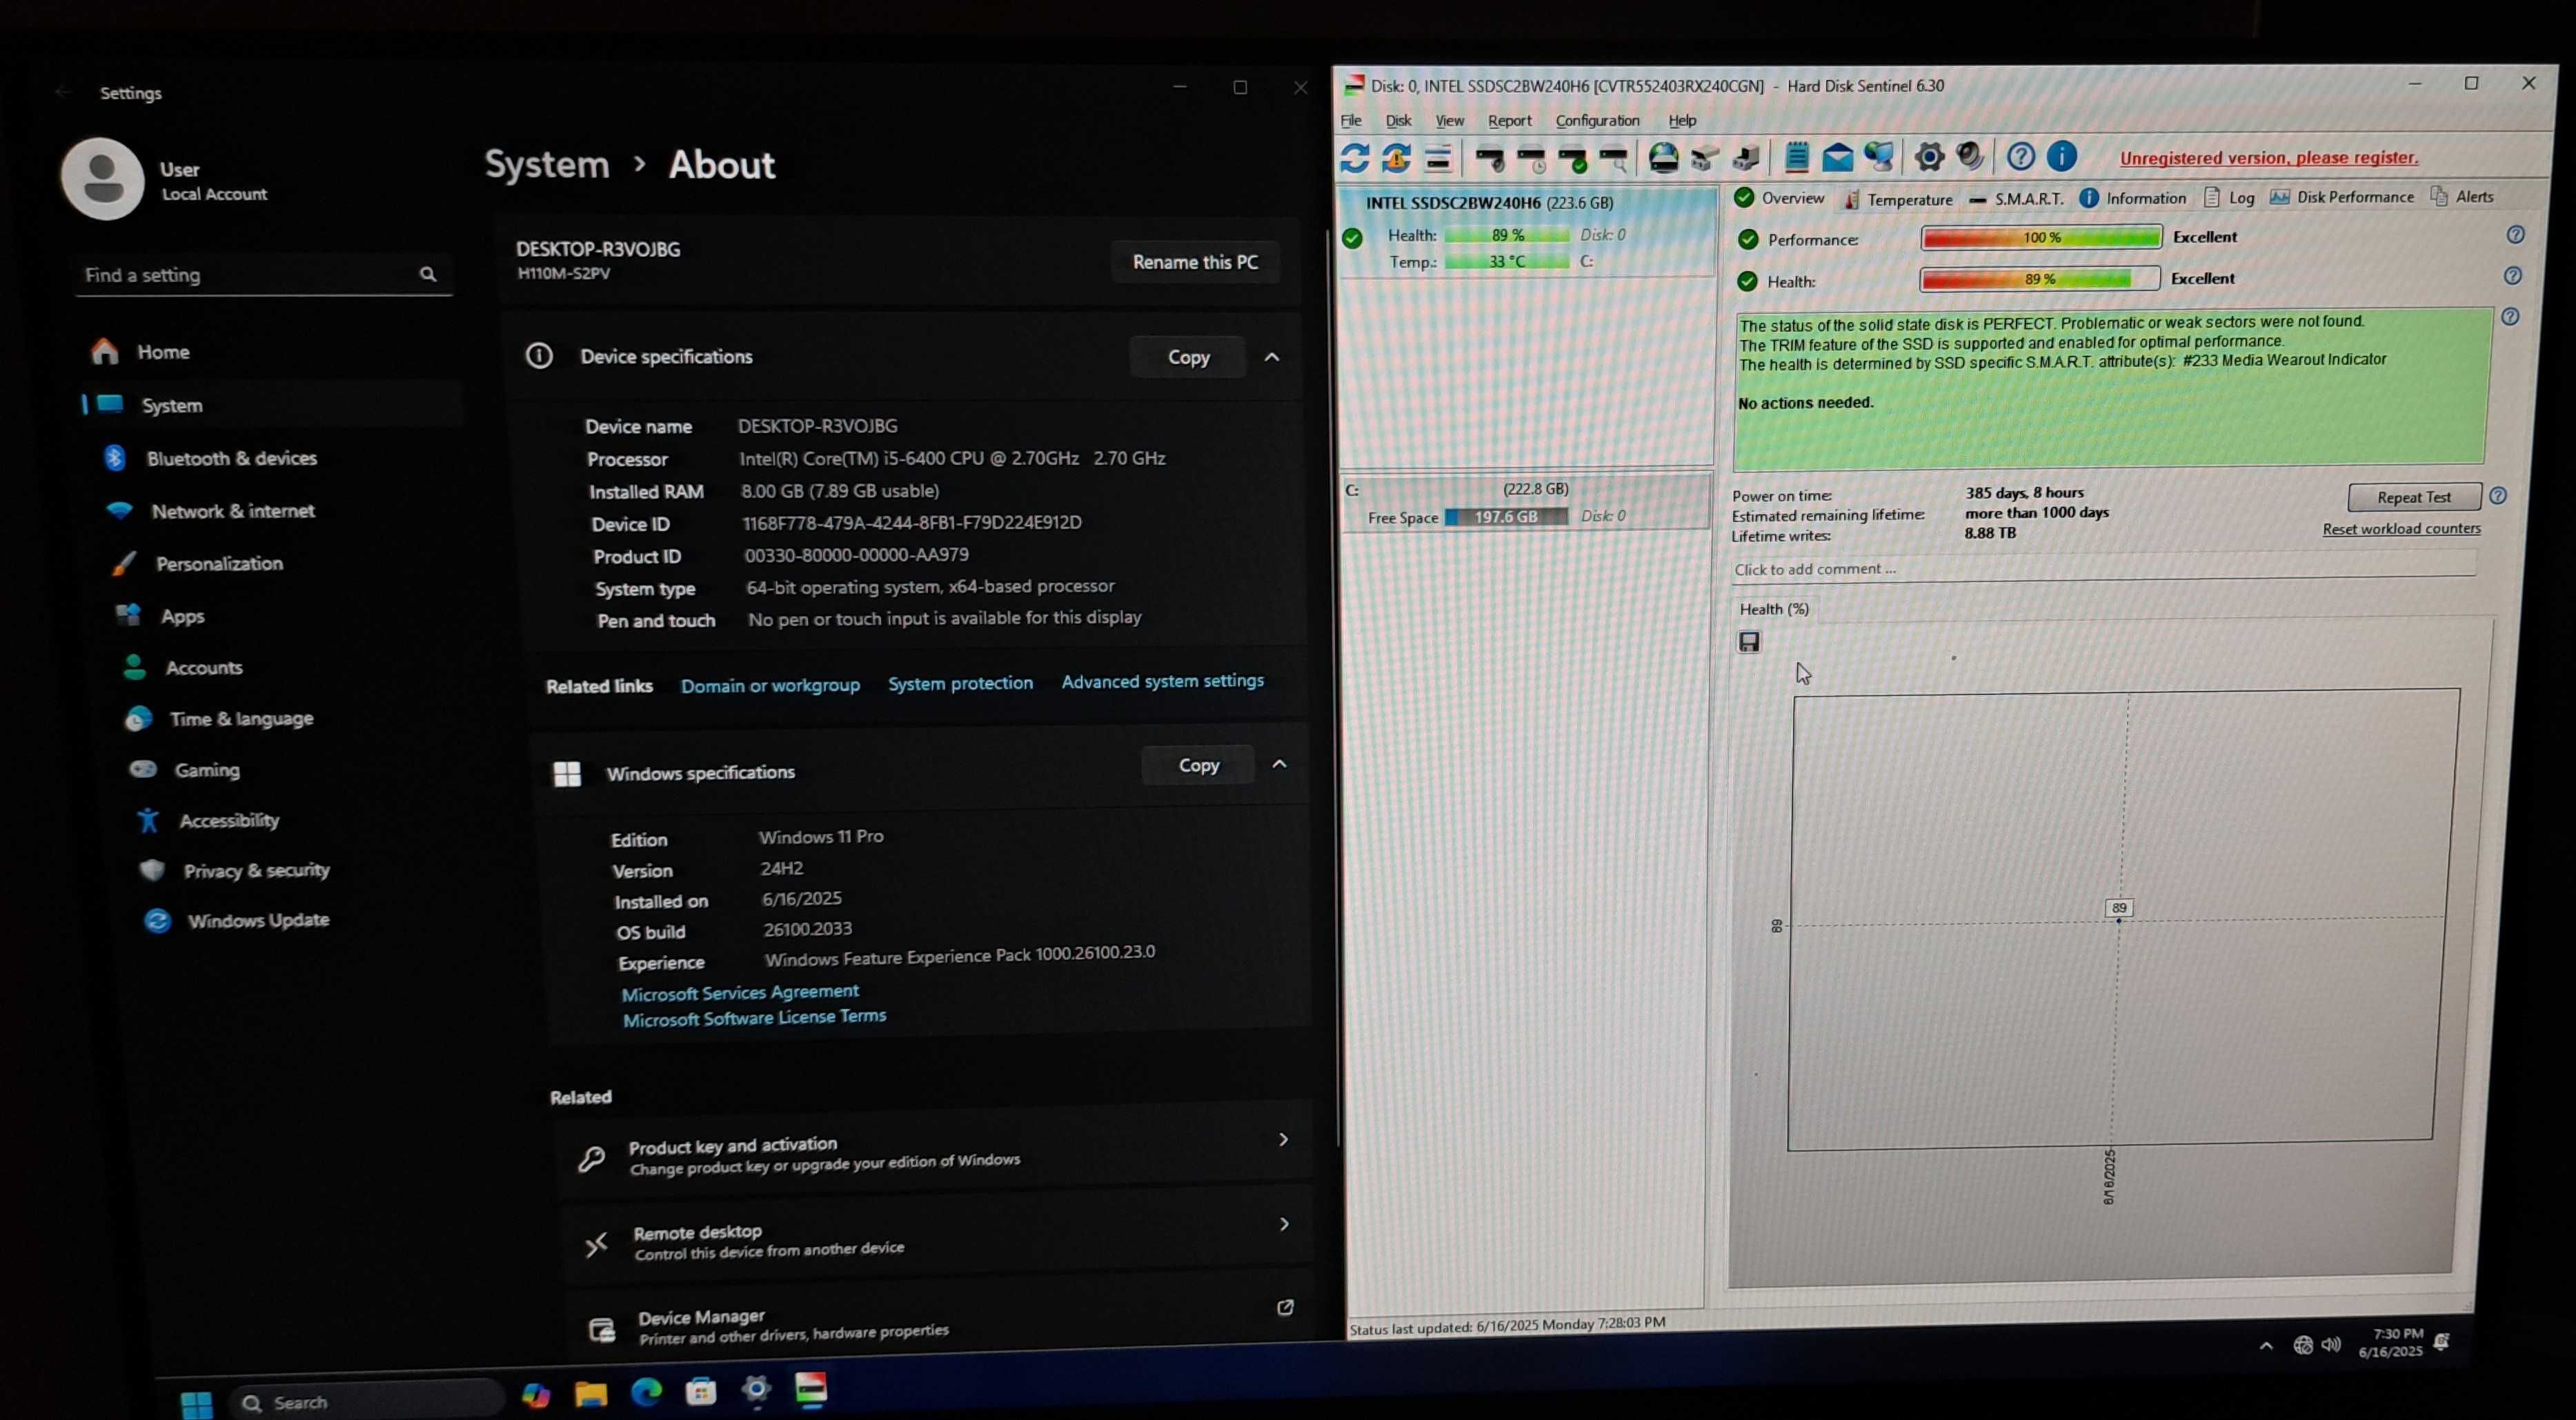This screenshot has height=1420, width=2576.
Task: Click the 89 data point on health graph
Action: point(2118,920)
